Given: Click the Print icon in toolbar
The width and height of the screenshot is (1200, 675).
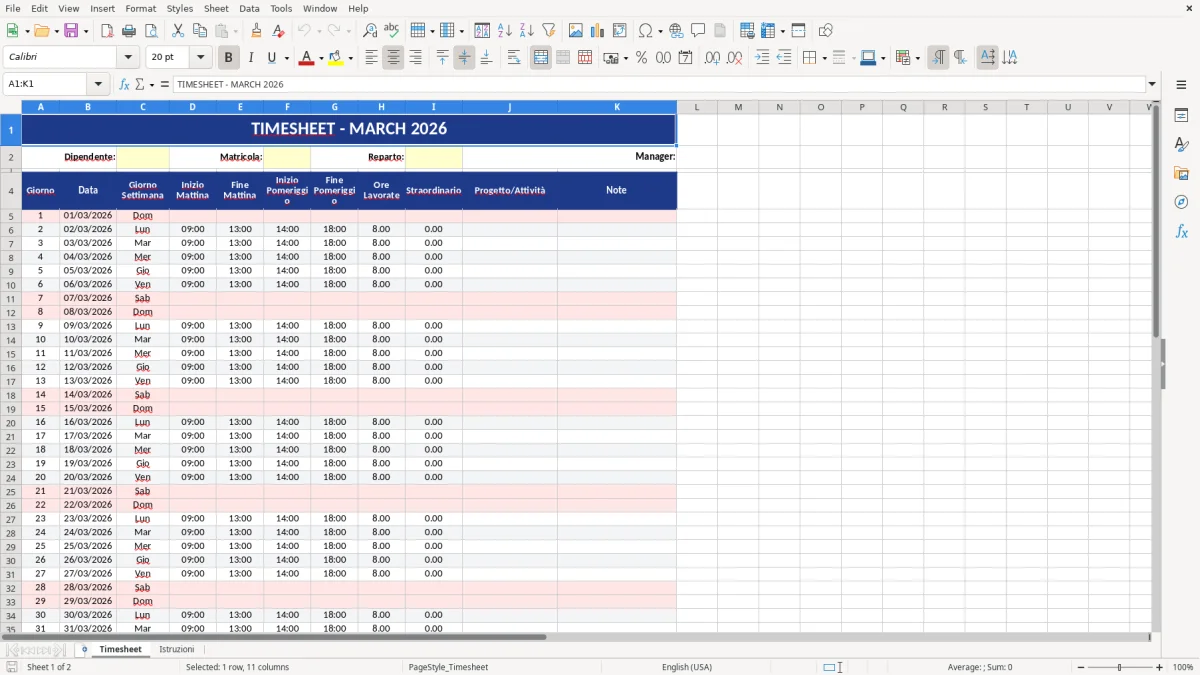Looking at the screenshot, I should coord(129,31).
